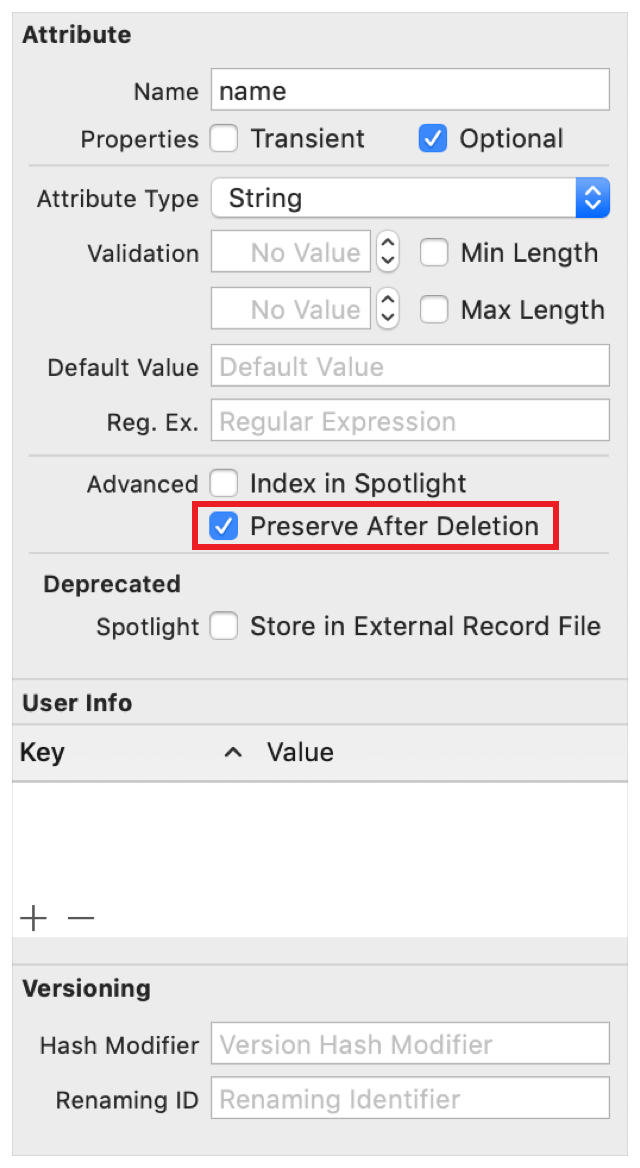
Task: Click the Max Length value stepper
Action: click(x=386, y=310)
